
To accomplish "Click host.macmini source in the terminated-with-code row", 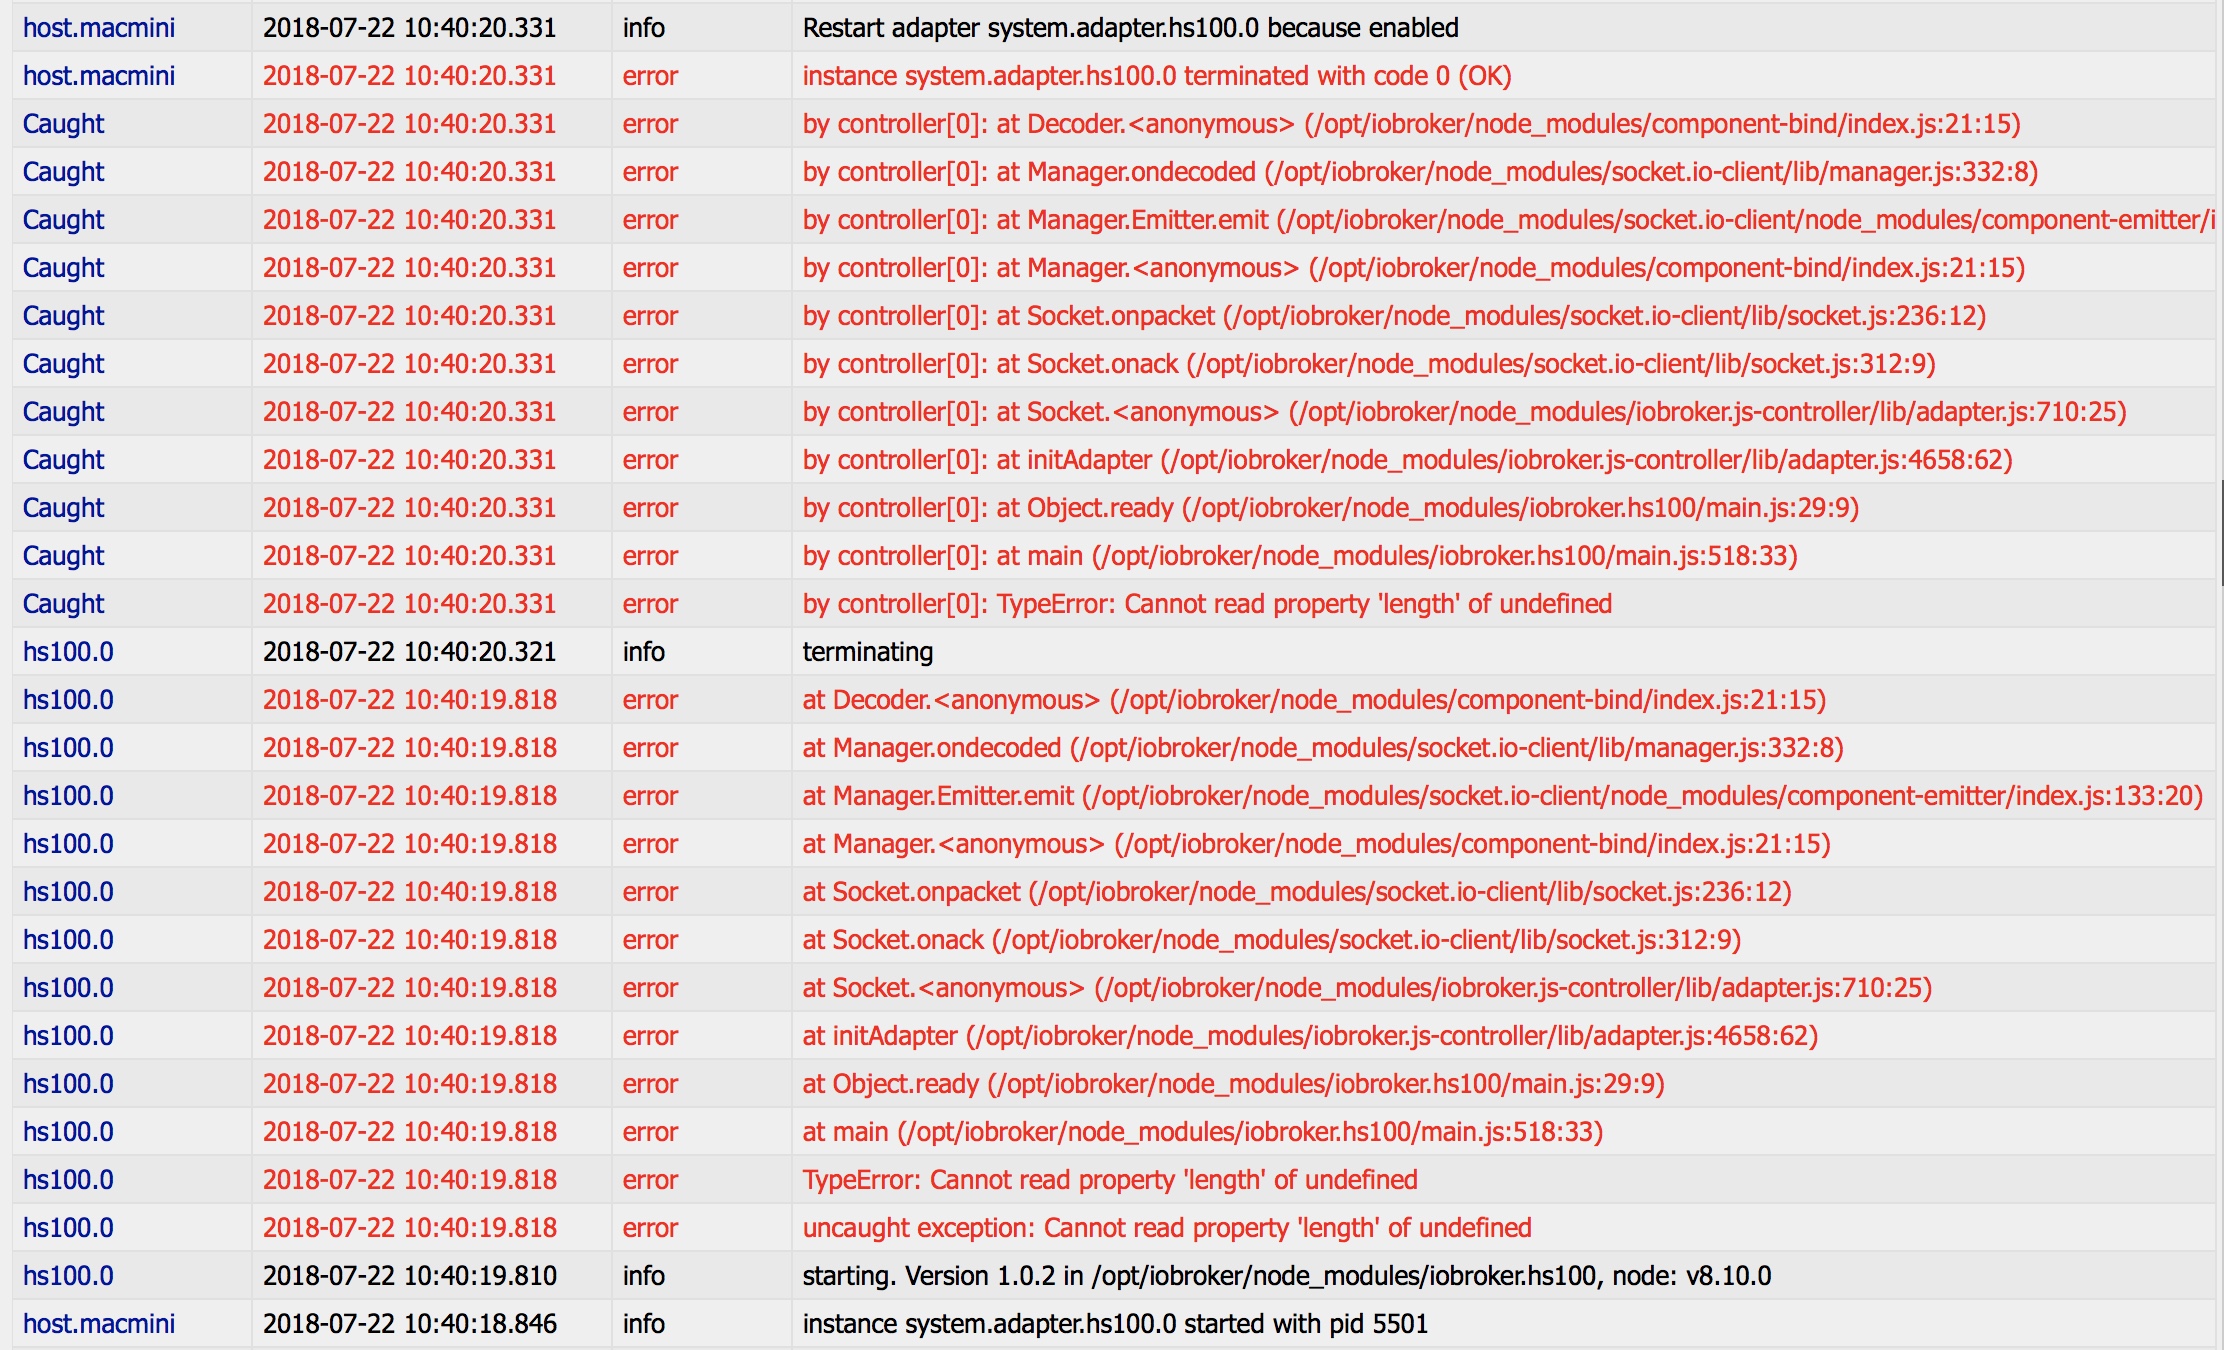I will click(99, 76).
